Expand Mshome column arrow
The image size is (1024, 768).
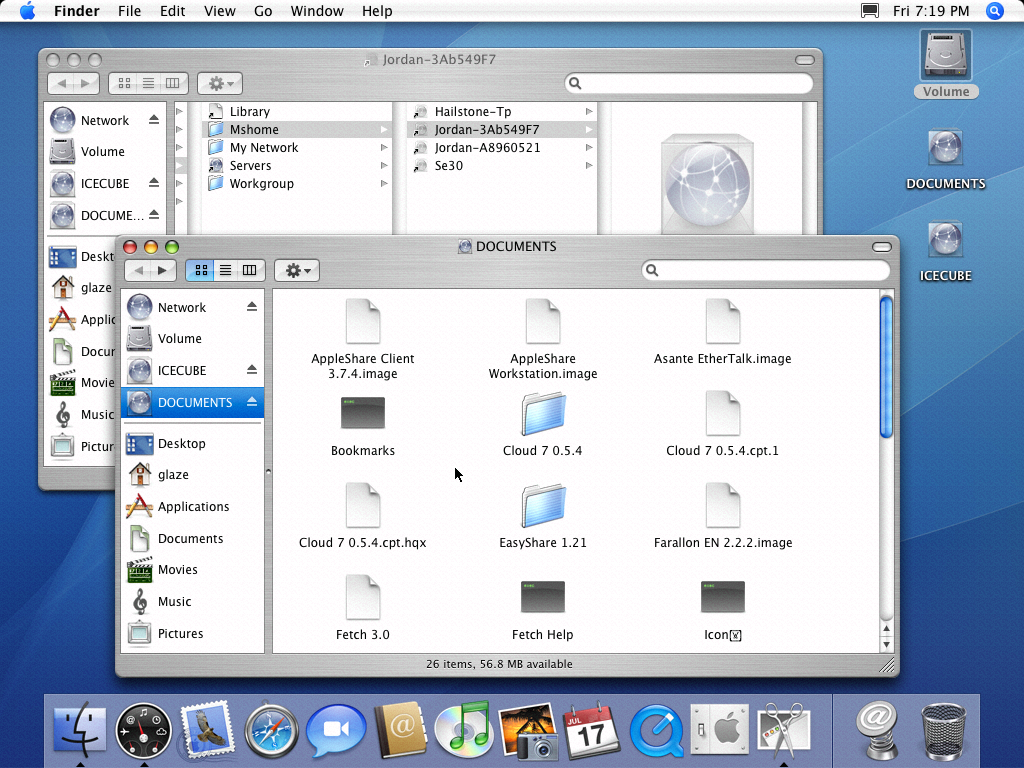coord(384,129)
